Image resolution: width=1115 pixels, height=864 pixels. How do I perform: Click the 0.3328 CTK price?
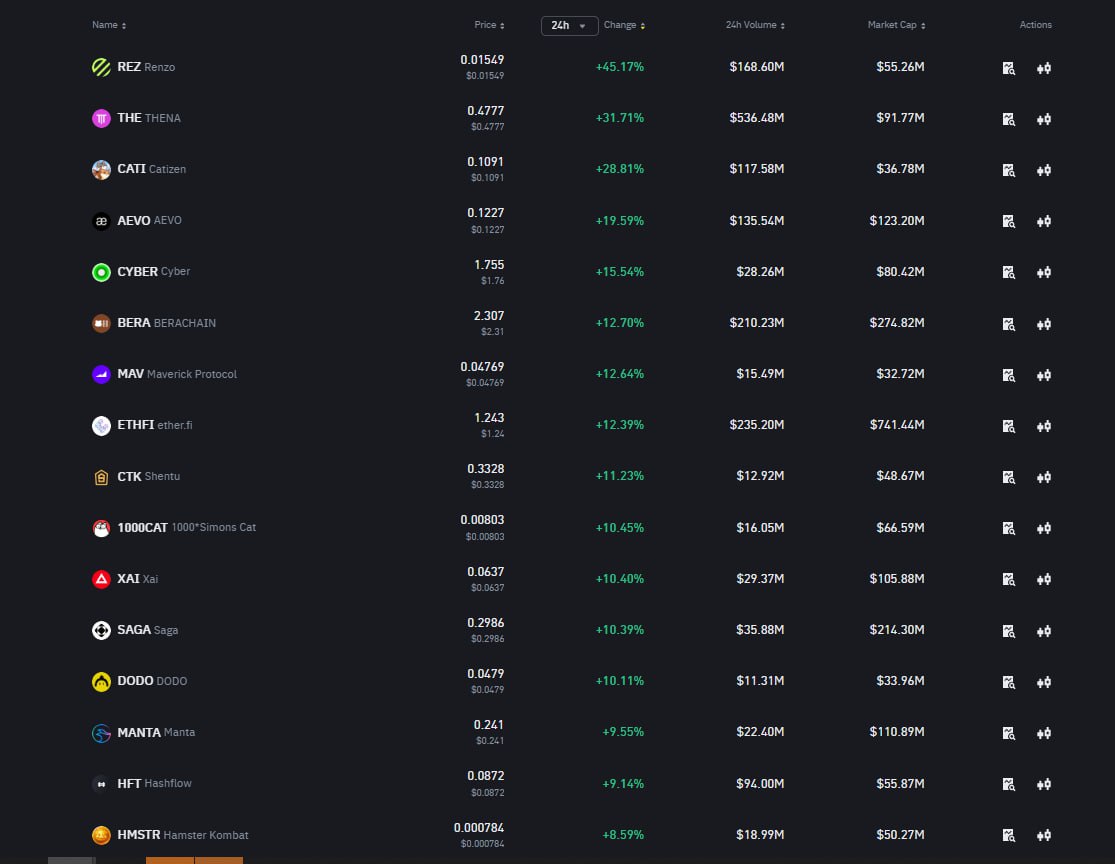(x=486, y=469)
